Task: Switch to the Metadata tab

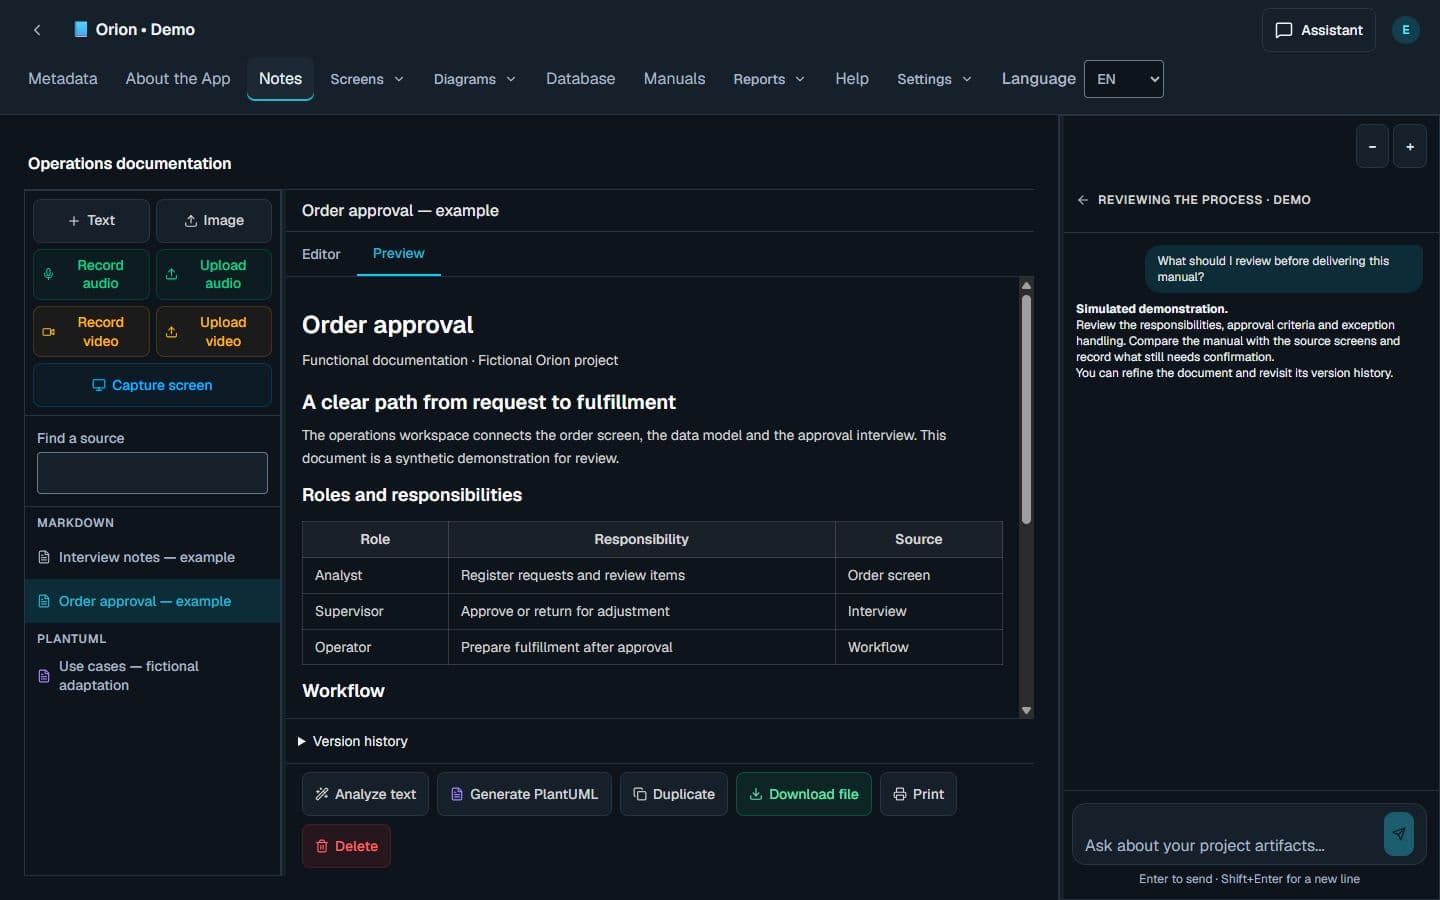Action: pos(63,79)
